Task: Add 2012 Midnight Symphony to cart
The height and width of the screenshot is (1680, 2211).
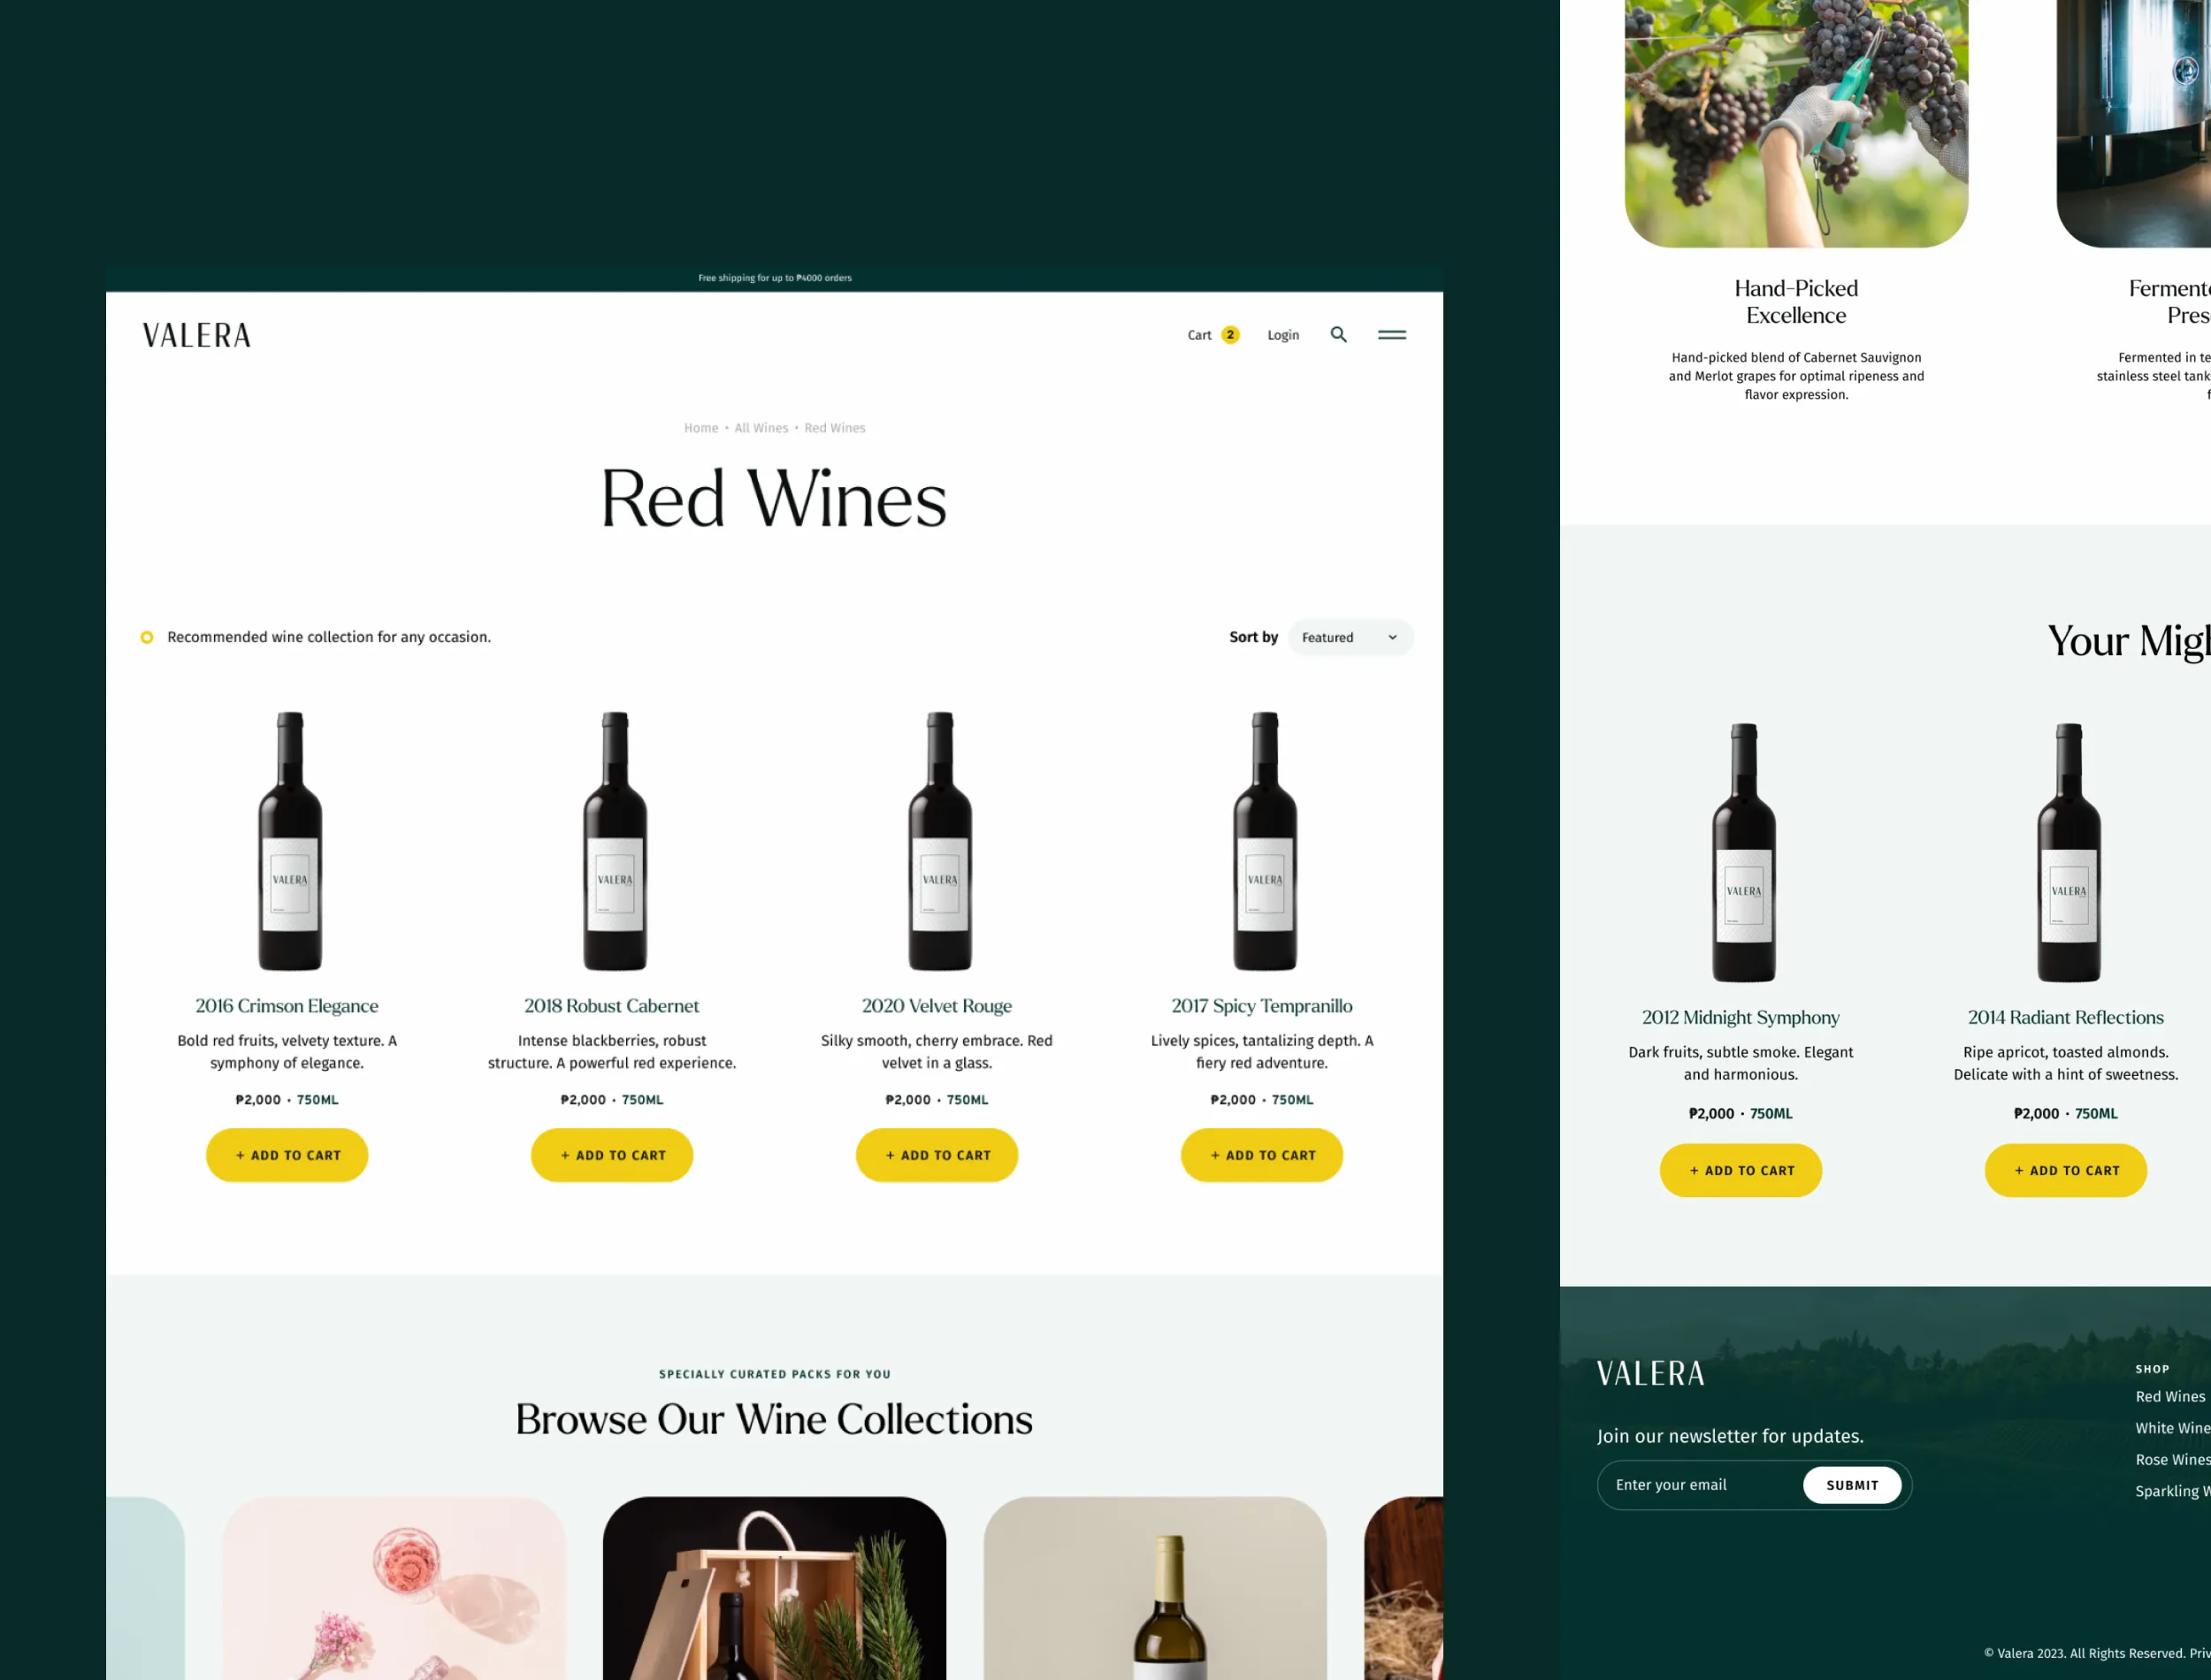Action: (1741, 1170)
